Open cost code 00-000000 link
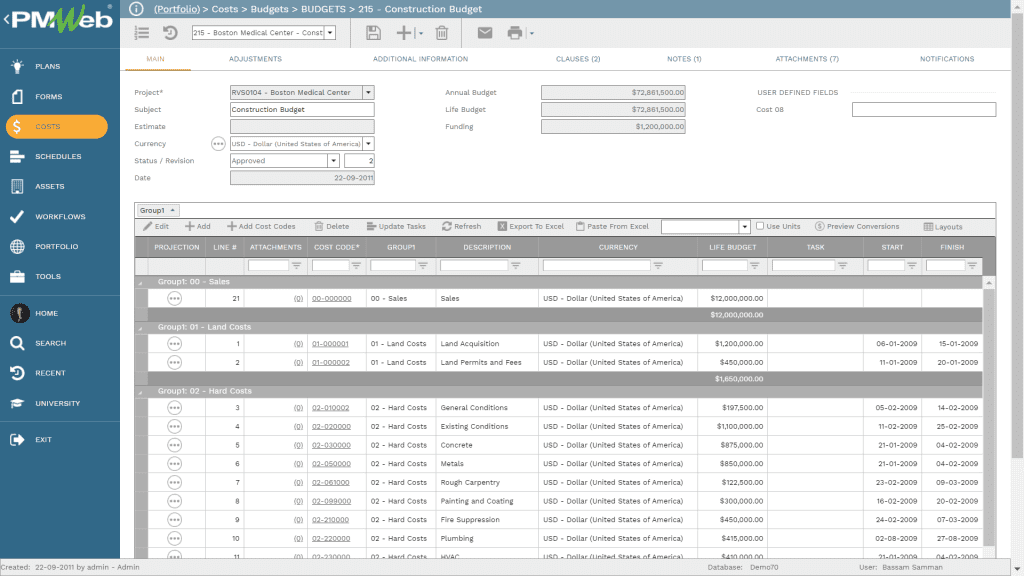This screenshot has width=1024, height=576. [x=332, y=298]
